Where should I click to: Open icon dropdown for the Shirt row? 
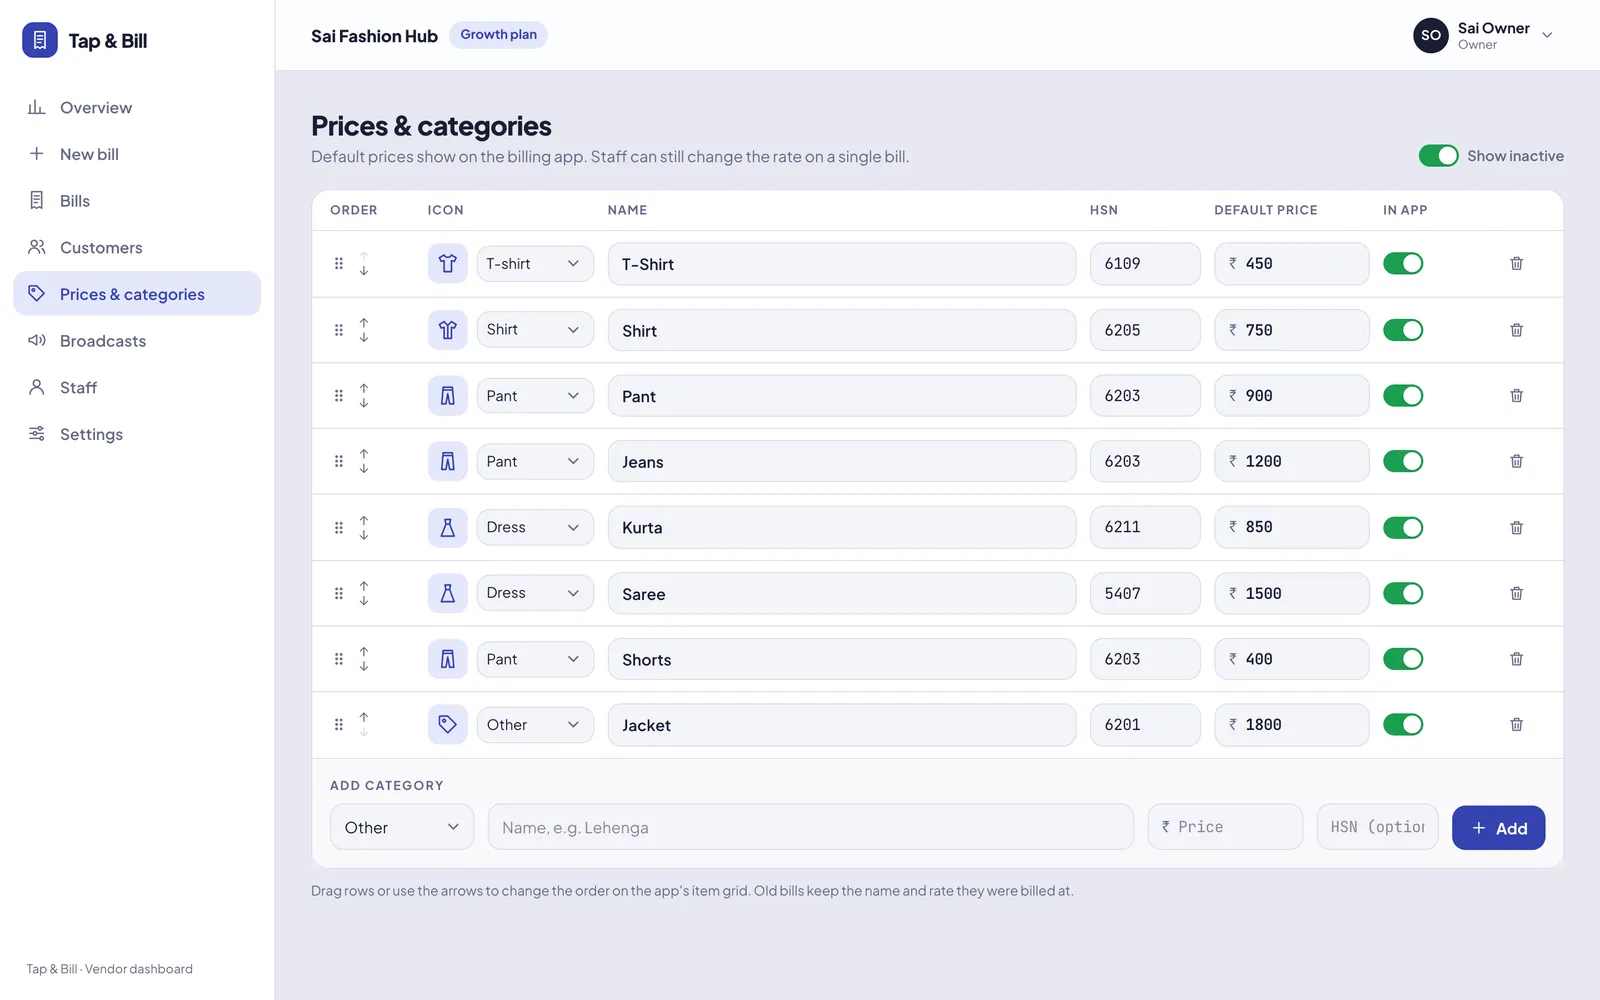(x=535, y=330)
